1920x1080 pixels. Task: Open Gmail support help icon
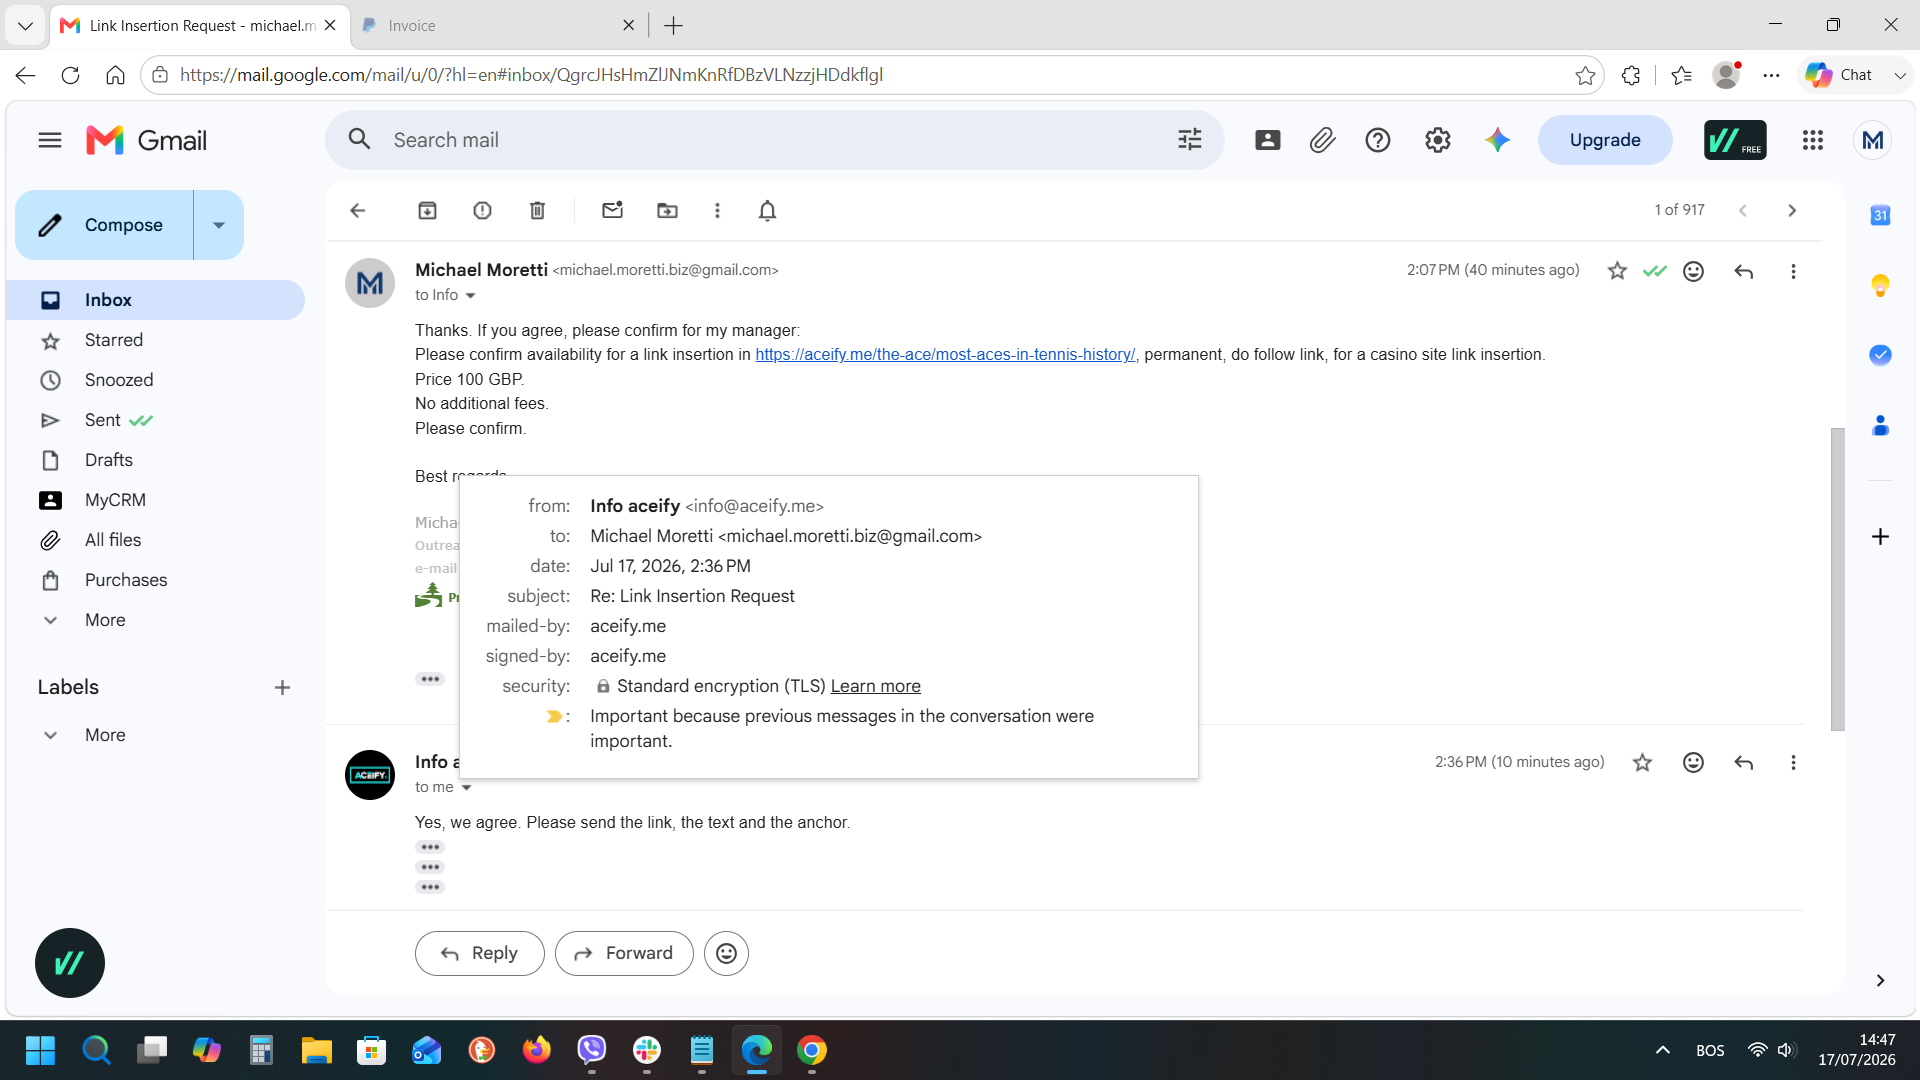(x=1378, y=140)
